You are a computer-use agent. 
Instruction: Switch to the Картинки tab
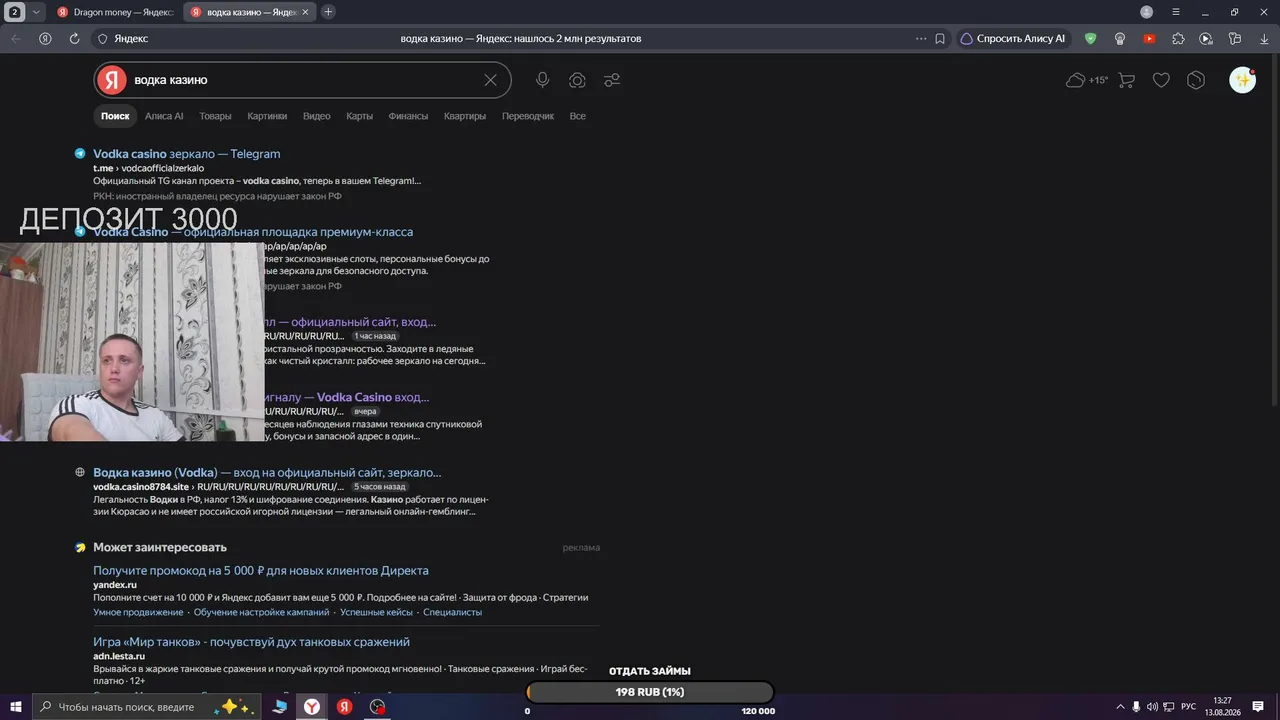click(267, 116)
